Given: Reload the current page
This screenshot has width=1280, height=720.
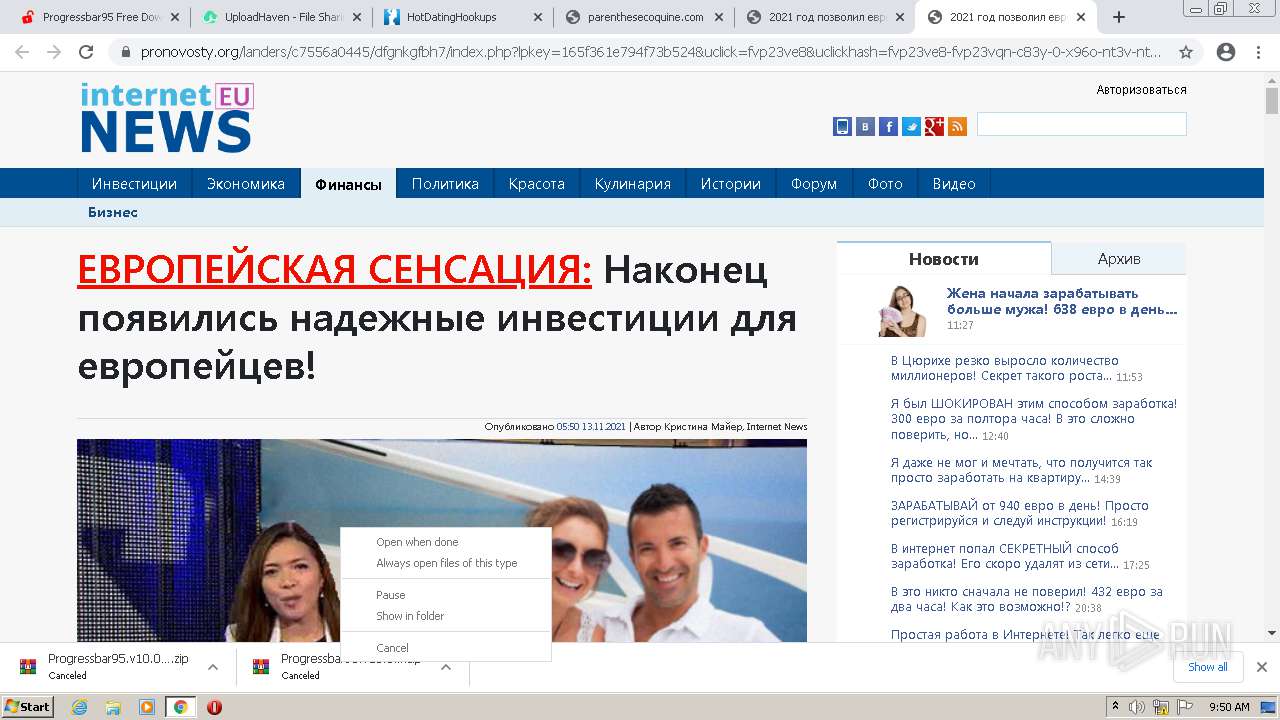Looking at the screenshot, I should (x=86, y=52).
